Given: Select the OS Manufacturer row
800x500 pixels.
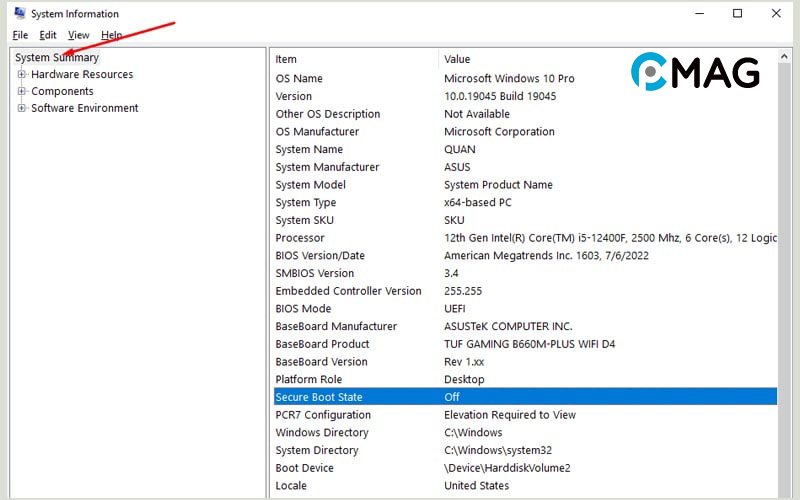Looking at the screenshot, I should [526, 132].
